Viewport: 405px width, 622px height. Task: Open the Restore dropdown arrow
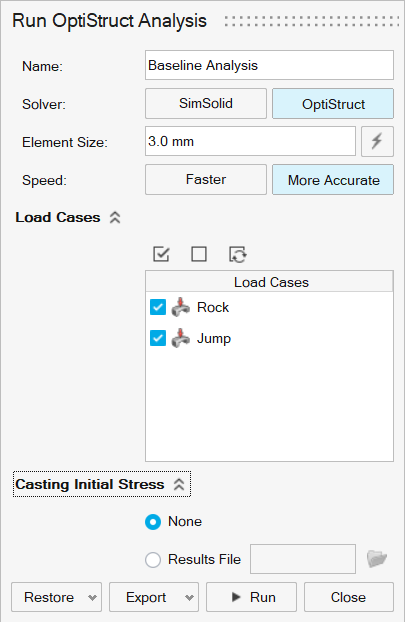click(x=92, y=597)
